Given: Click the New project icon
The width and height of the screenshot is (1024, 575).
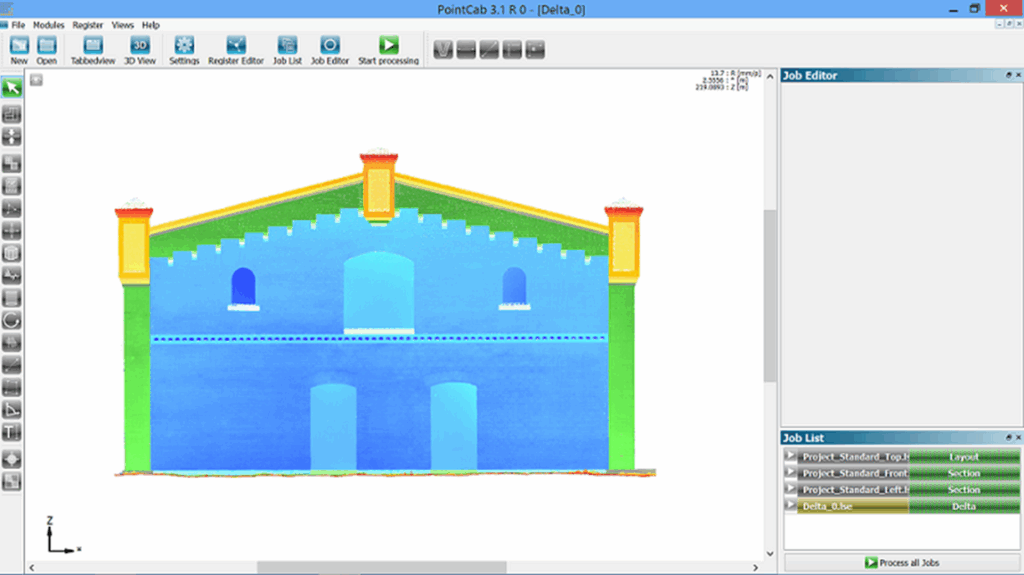Looking at the screenshot, I should pyautogui.click(x=19, y=46).
